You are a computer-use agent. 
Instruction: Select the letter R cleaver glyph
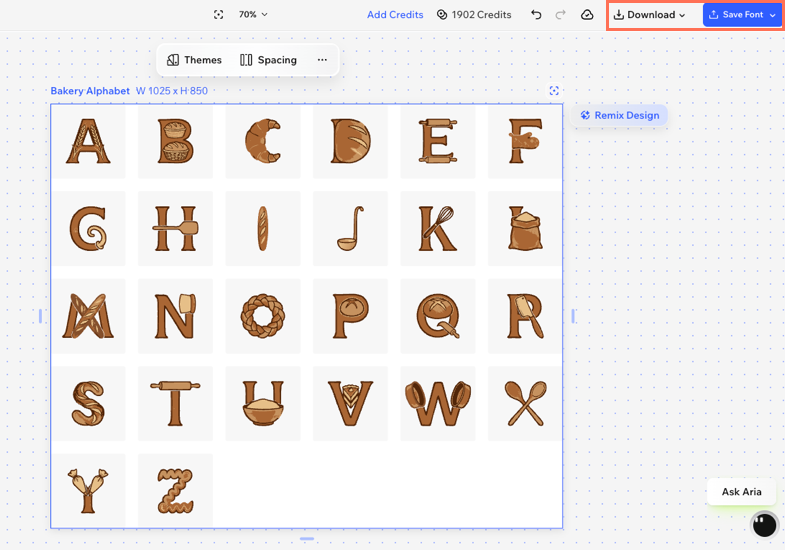point(525,316)
